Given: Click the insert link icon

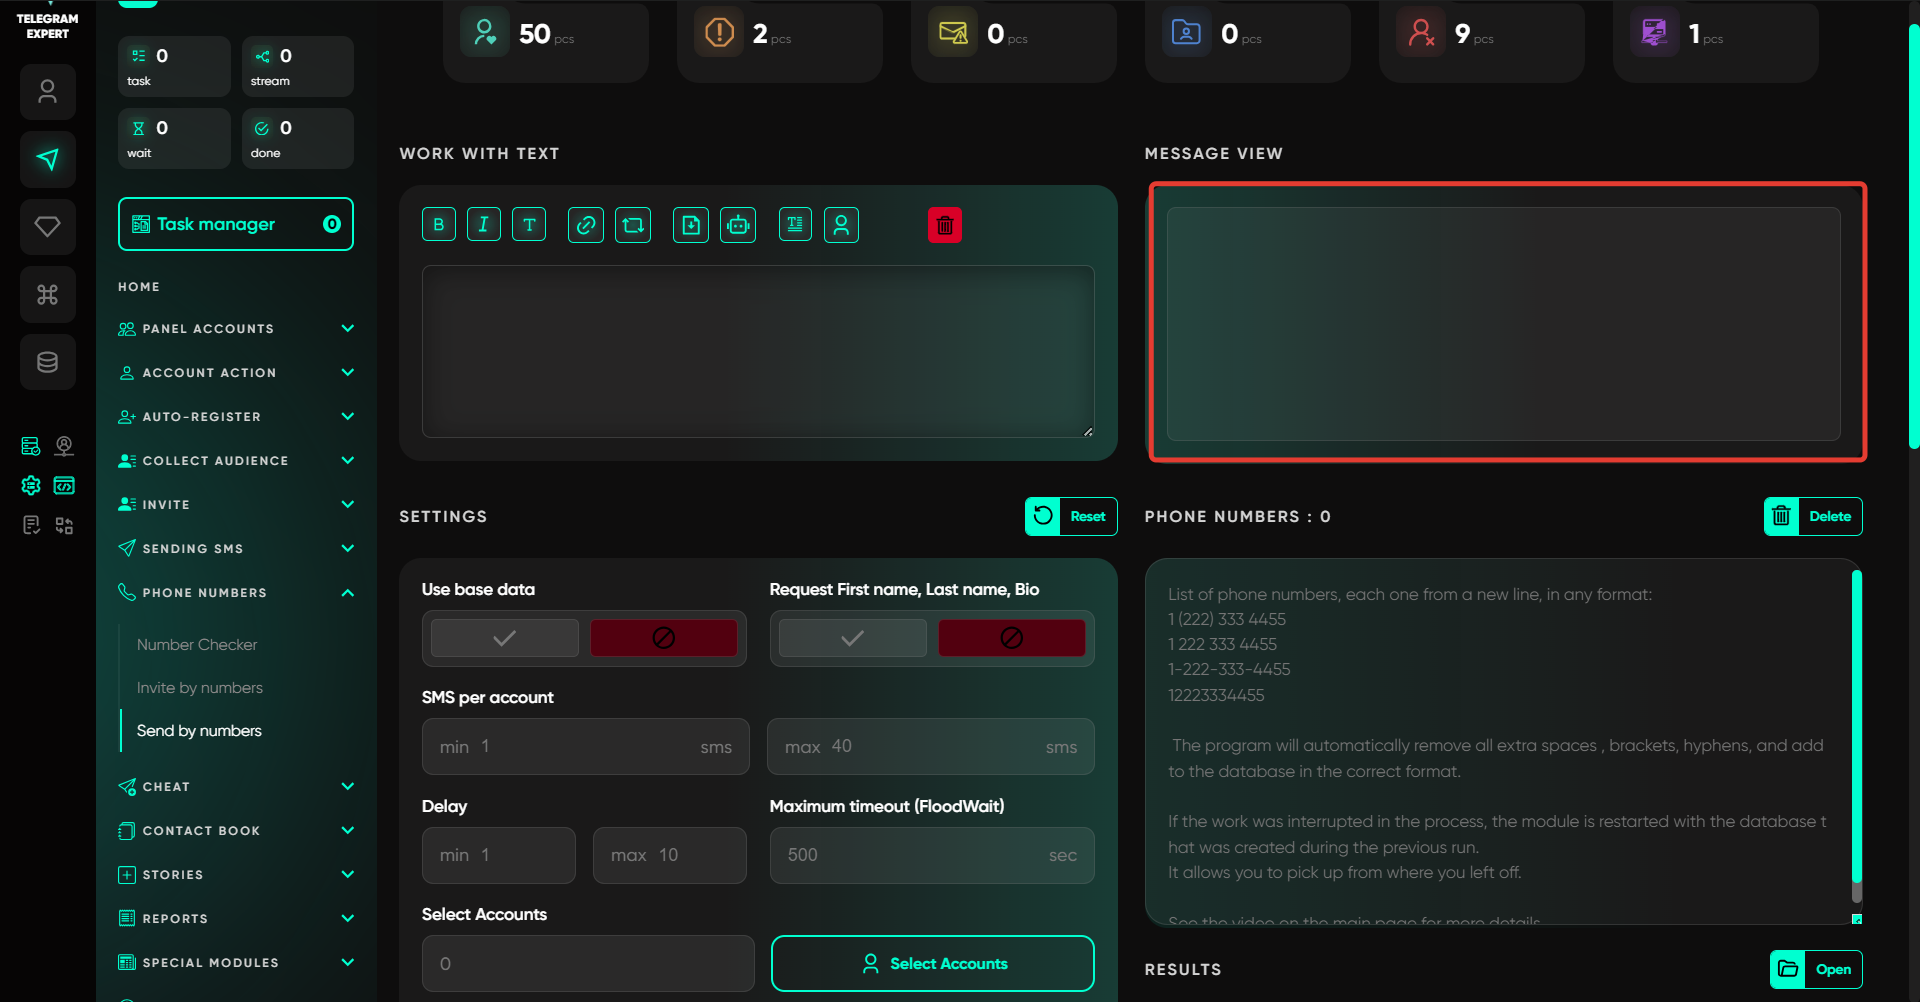Looking at the screenshot, I should coord(586,225).
